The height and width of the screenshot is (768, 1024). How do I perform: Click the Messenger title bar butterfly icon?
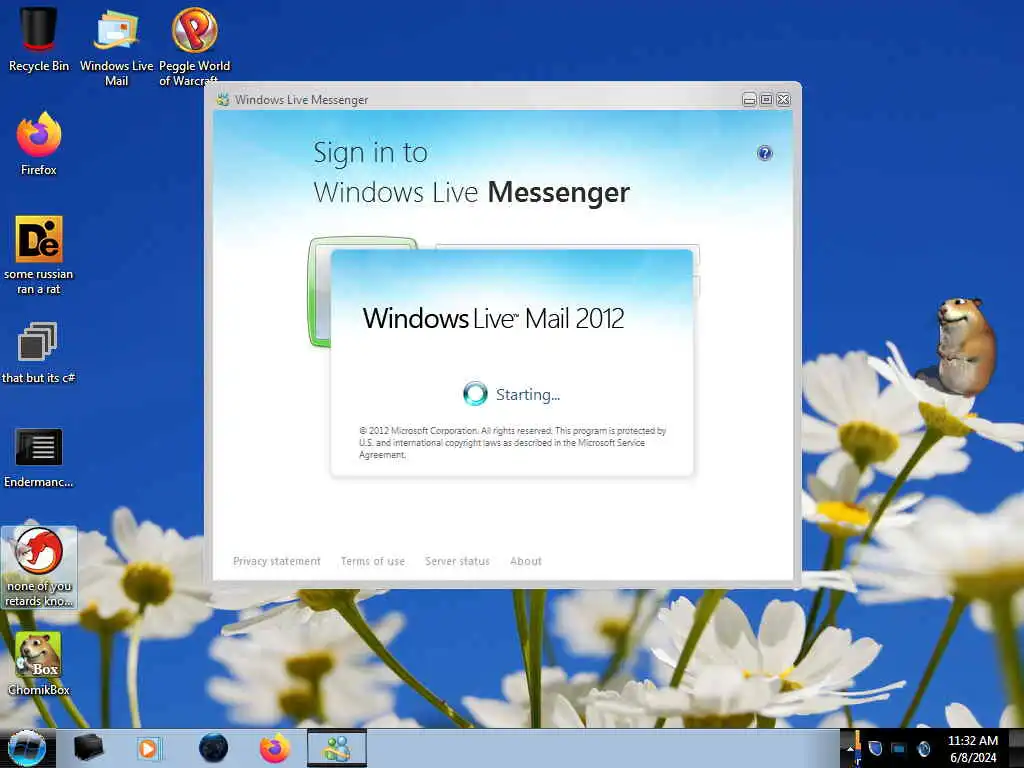tap(223, 100)
